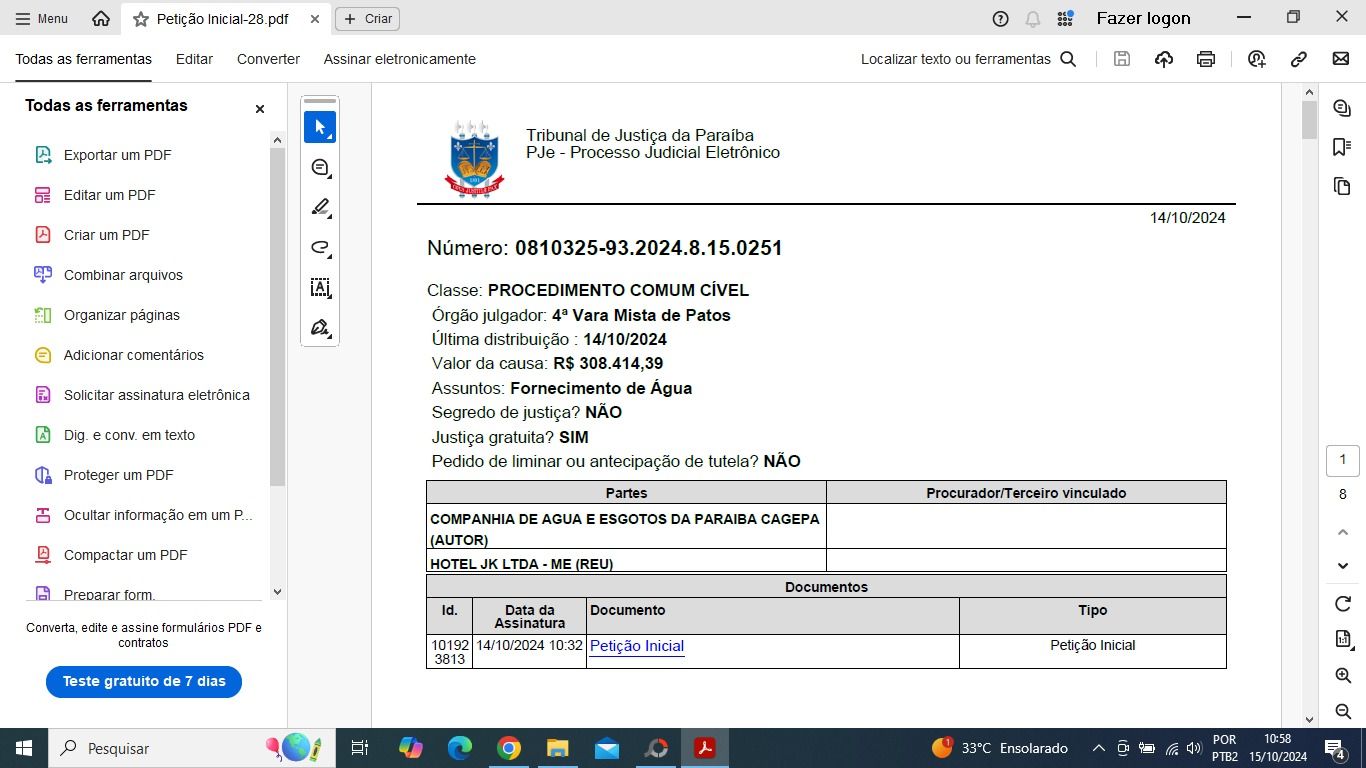Open File Explorer from the taskbar
This screenshot has height=768, width=1366.
click(x=557, y=748)
